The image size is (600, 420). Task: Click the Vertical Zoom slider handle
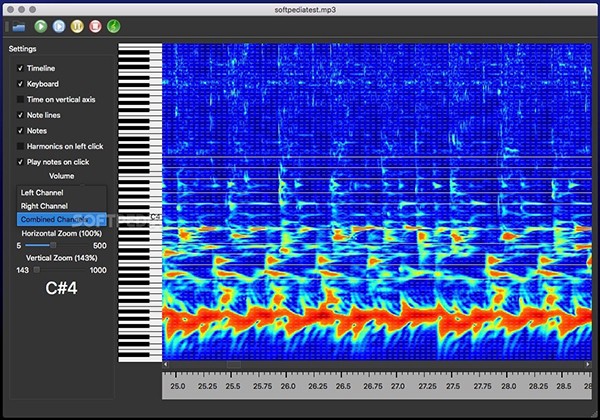(37, 270)
